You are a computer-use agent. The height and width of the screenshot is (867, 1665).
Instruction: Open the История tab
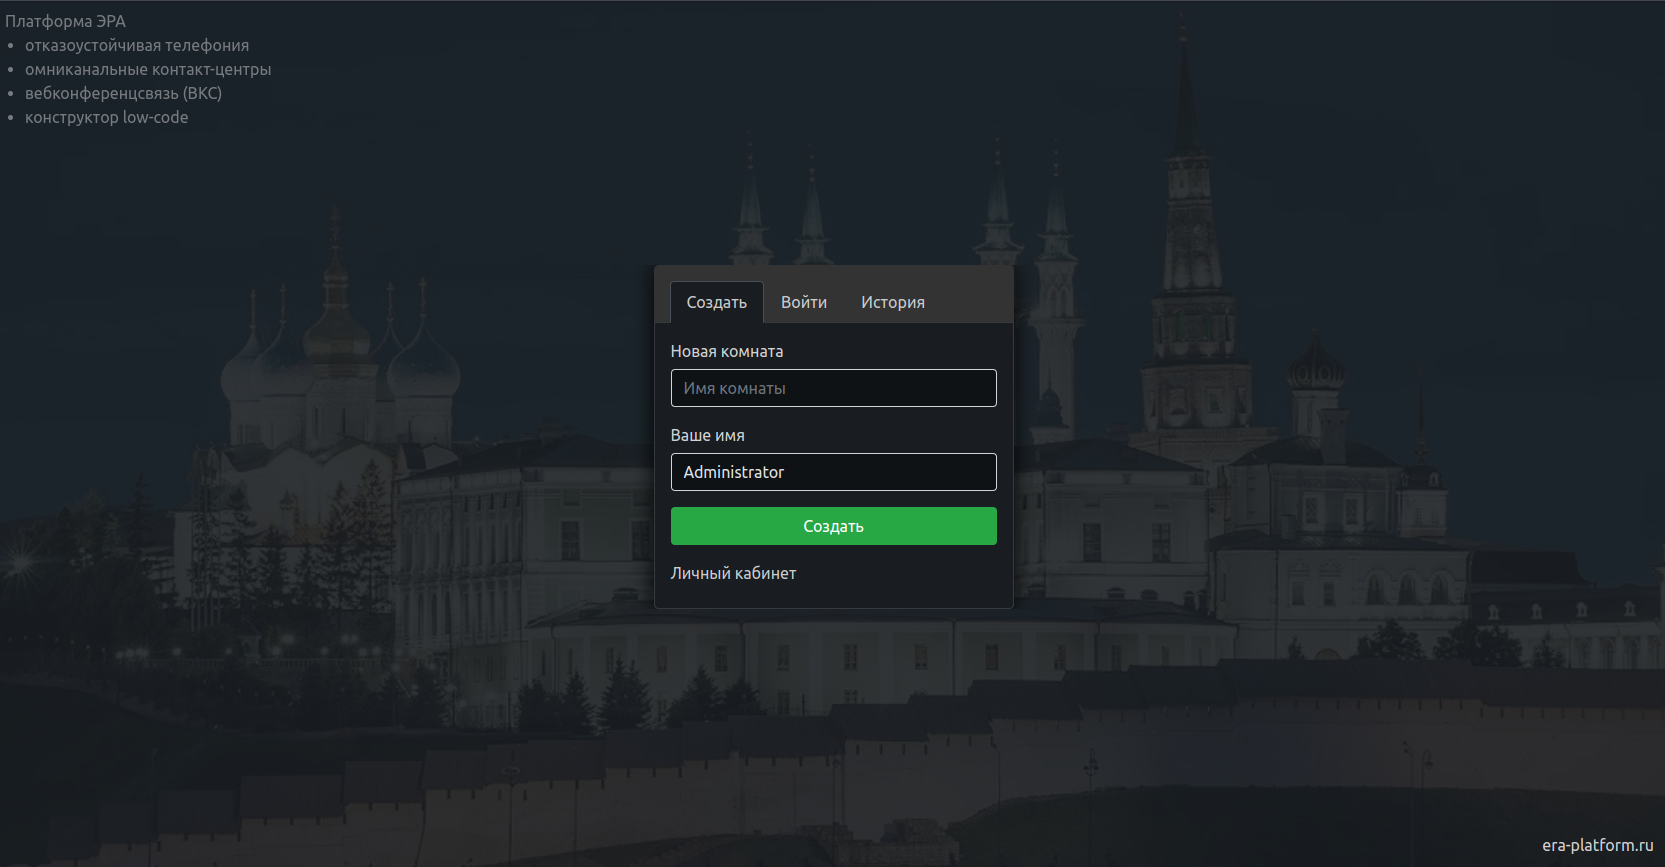pyautogui.click(x=893, y=302)
